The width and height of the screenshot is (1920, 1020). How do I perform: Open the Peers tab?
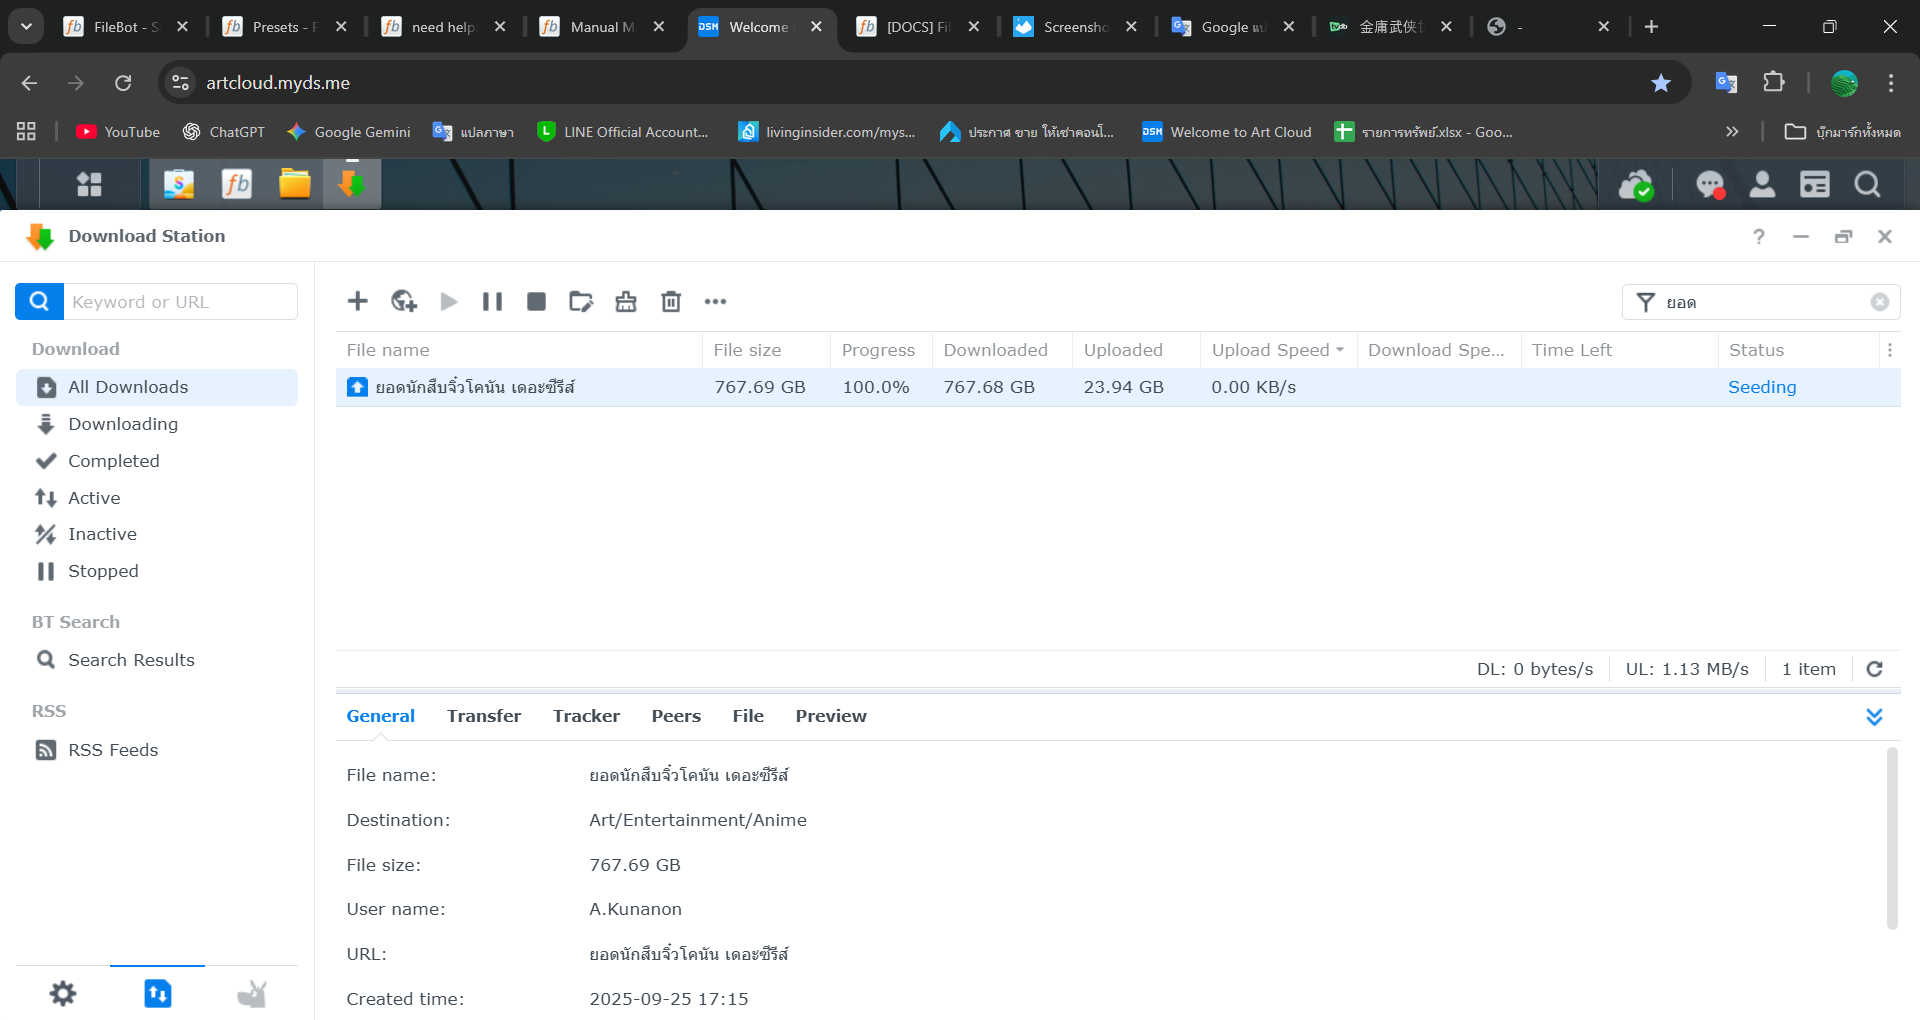pos(676,716)
